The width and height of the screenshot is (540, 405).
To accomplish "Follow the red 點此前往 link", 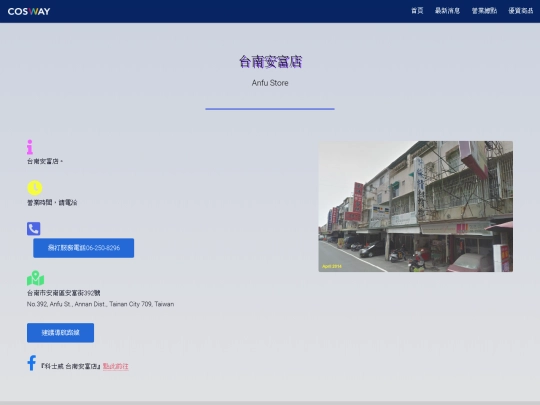I will 115,366.
